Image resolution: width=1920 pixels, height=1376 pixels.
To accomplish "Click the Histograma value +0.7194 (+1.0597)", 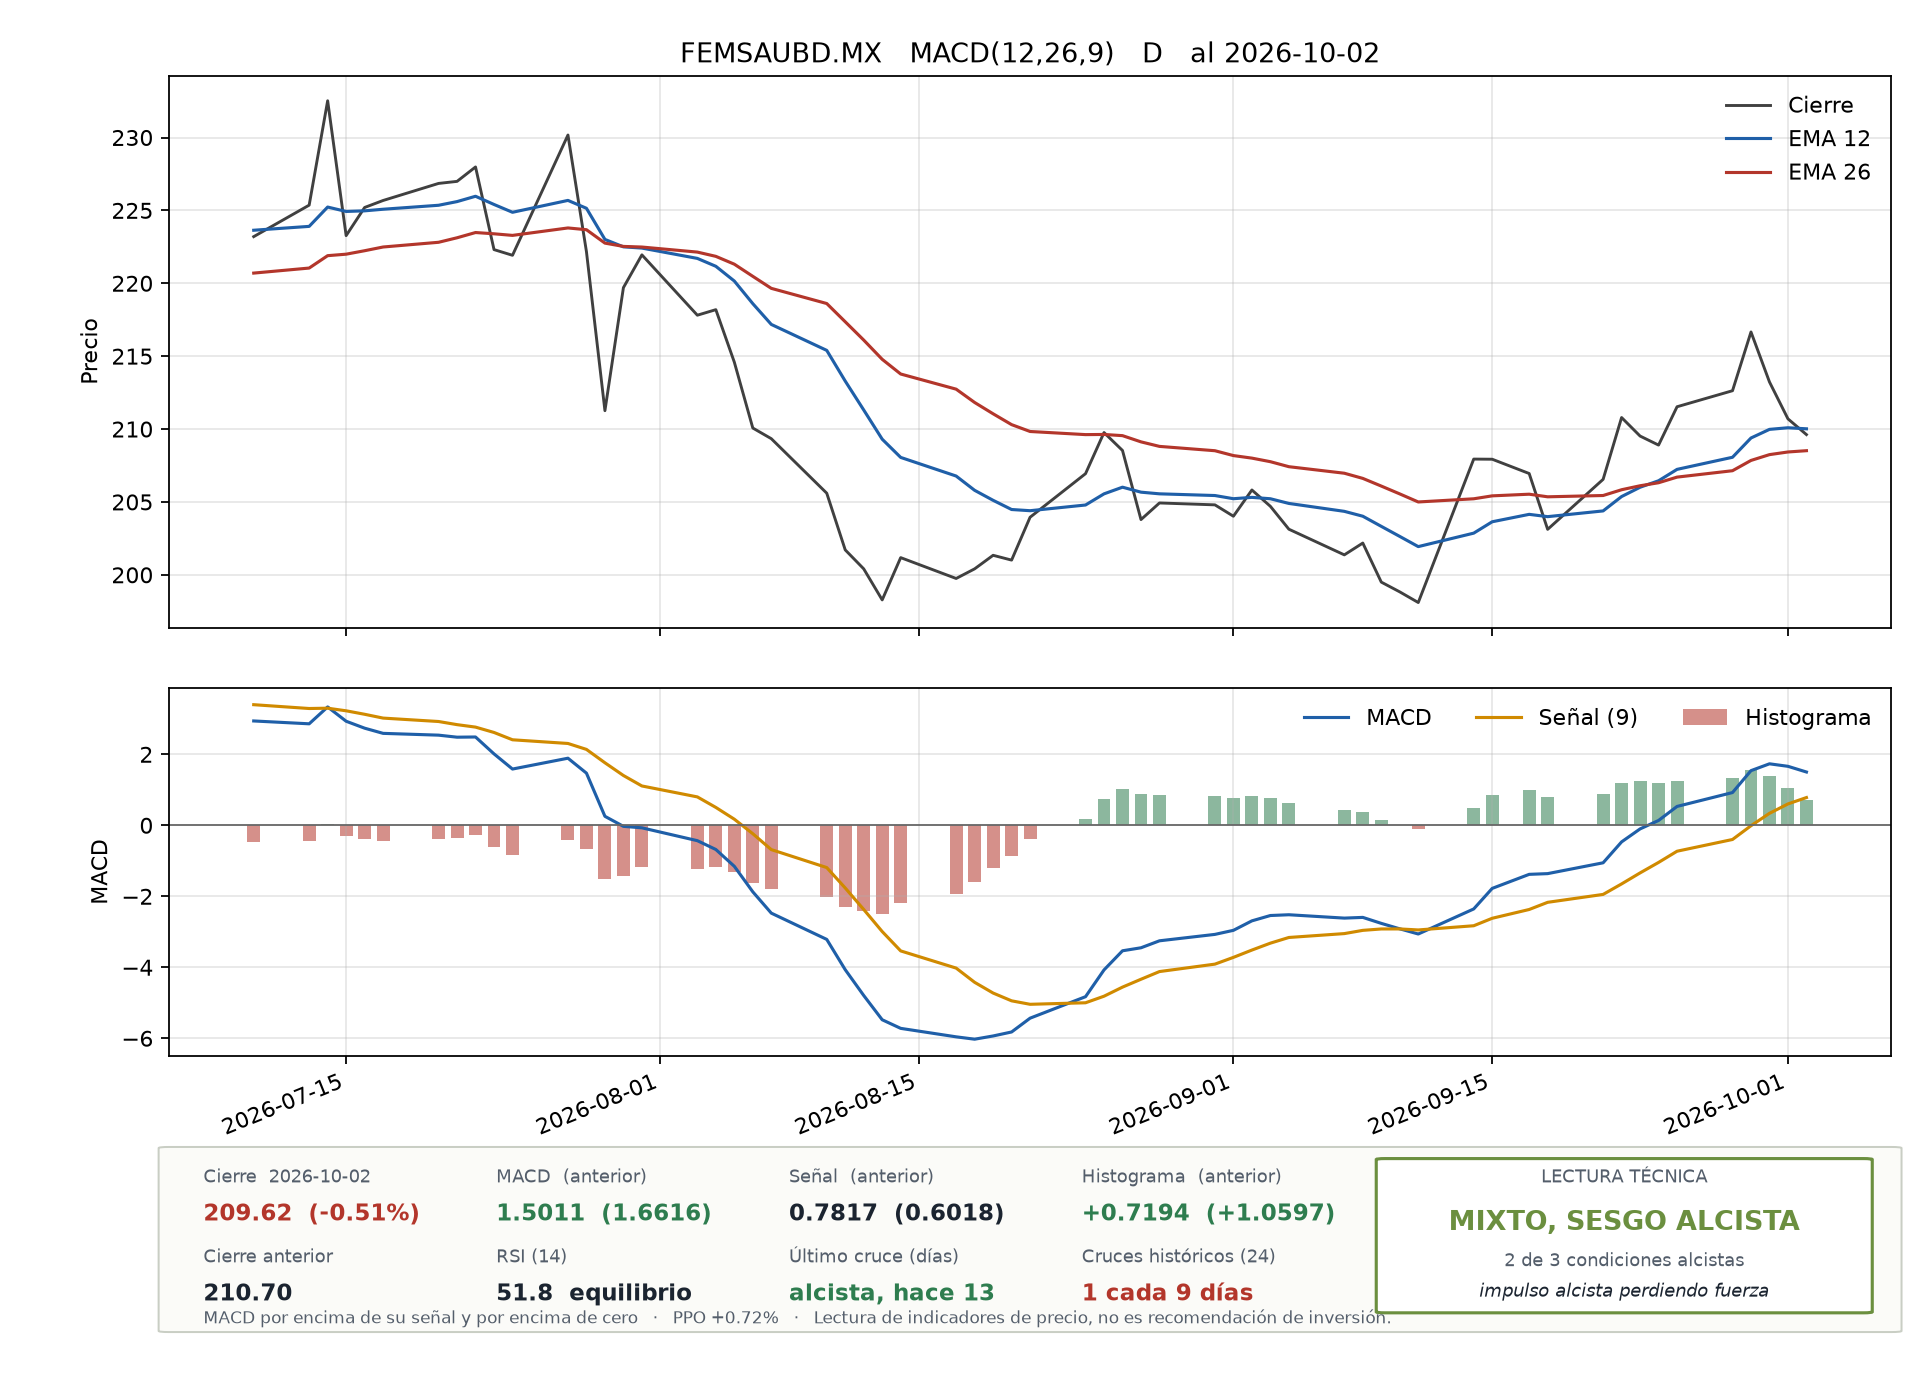I will coord(1208,1213).
